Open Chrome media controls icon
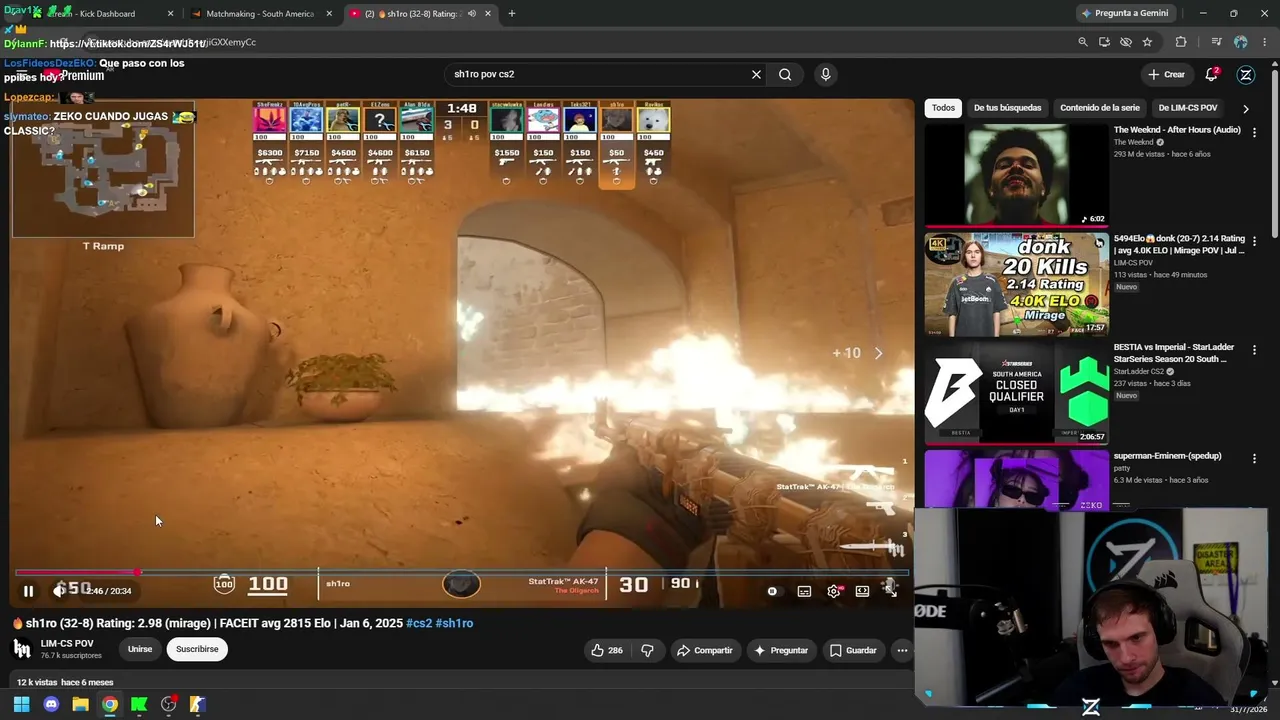 coord(1216,42)
